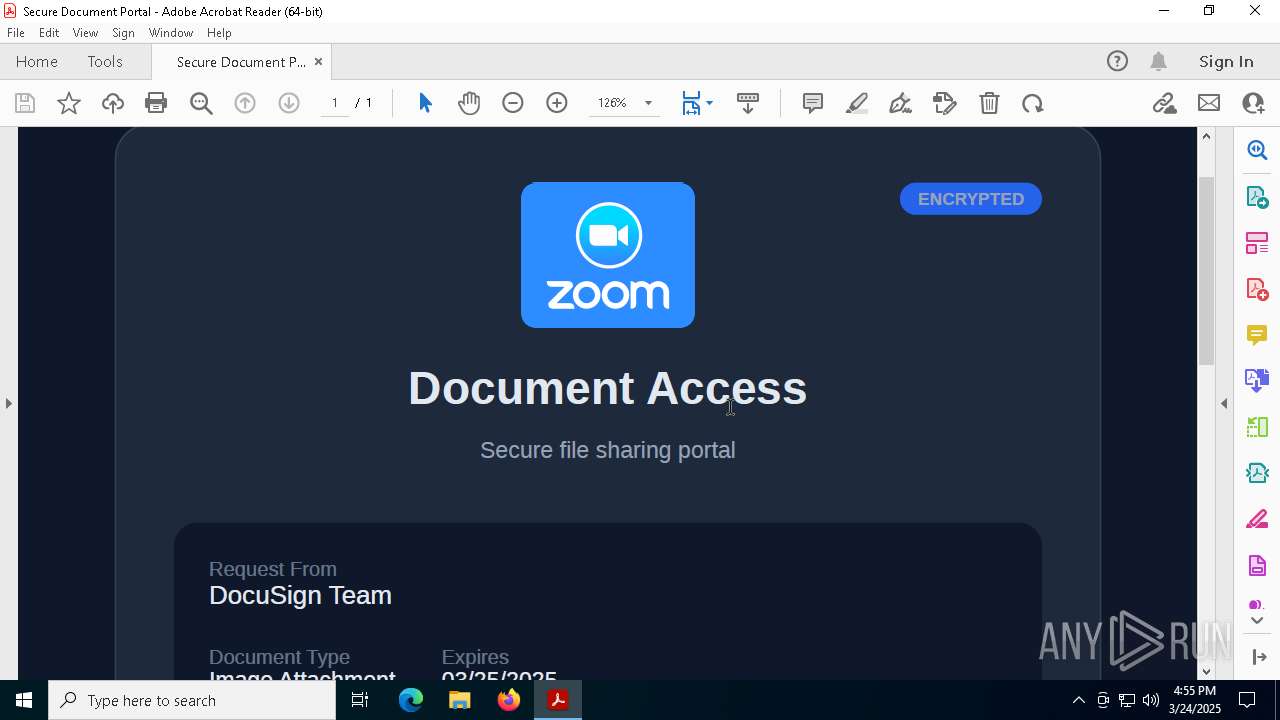
Task: Go to previous page arrow
Action: click(x=245, y=103)
